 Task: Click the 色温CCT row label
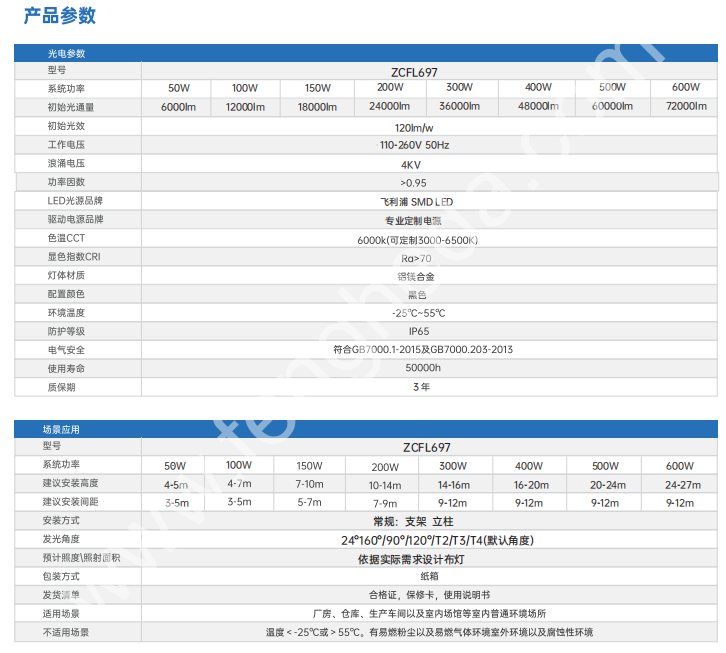click(66, 239)
